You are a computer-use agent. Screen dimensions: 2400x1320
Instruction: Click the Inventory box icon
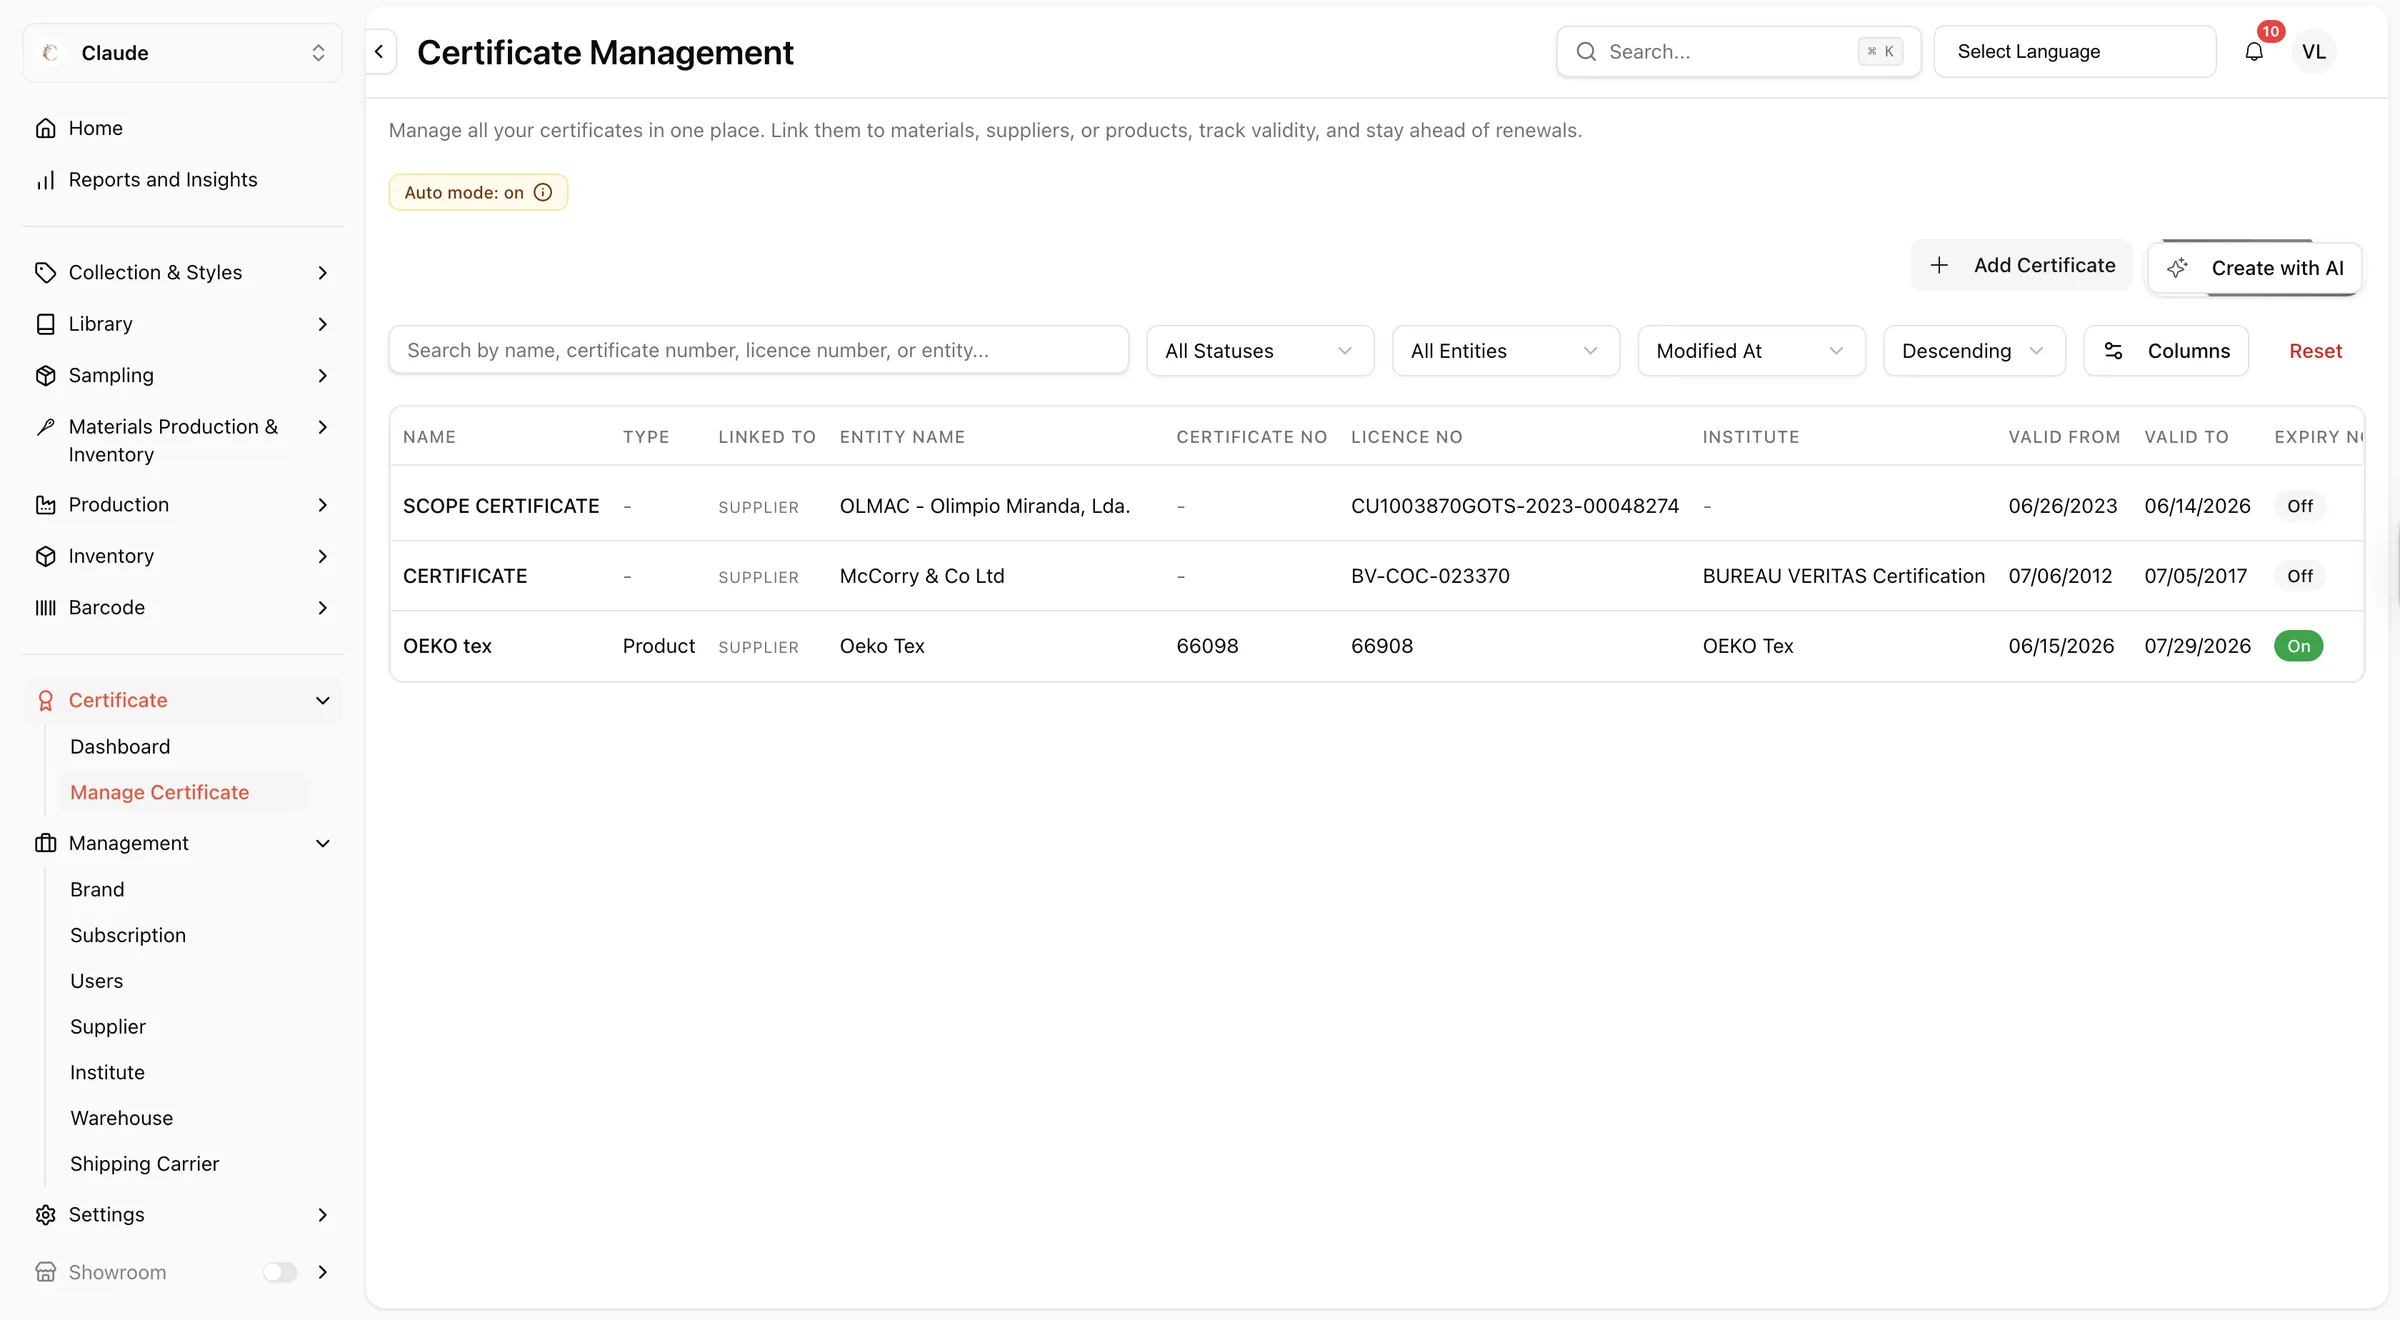45,556
